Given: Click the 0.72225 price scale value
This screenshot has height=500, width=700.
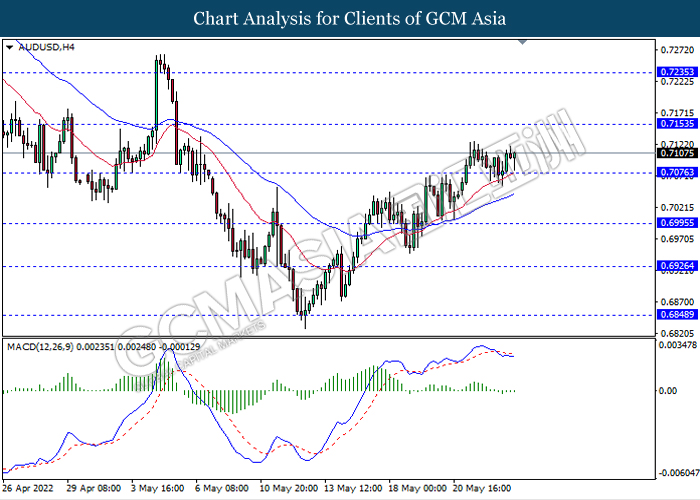Looking at the screenshot, I should (677, 82).
